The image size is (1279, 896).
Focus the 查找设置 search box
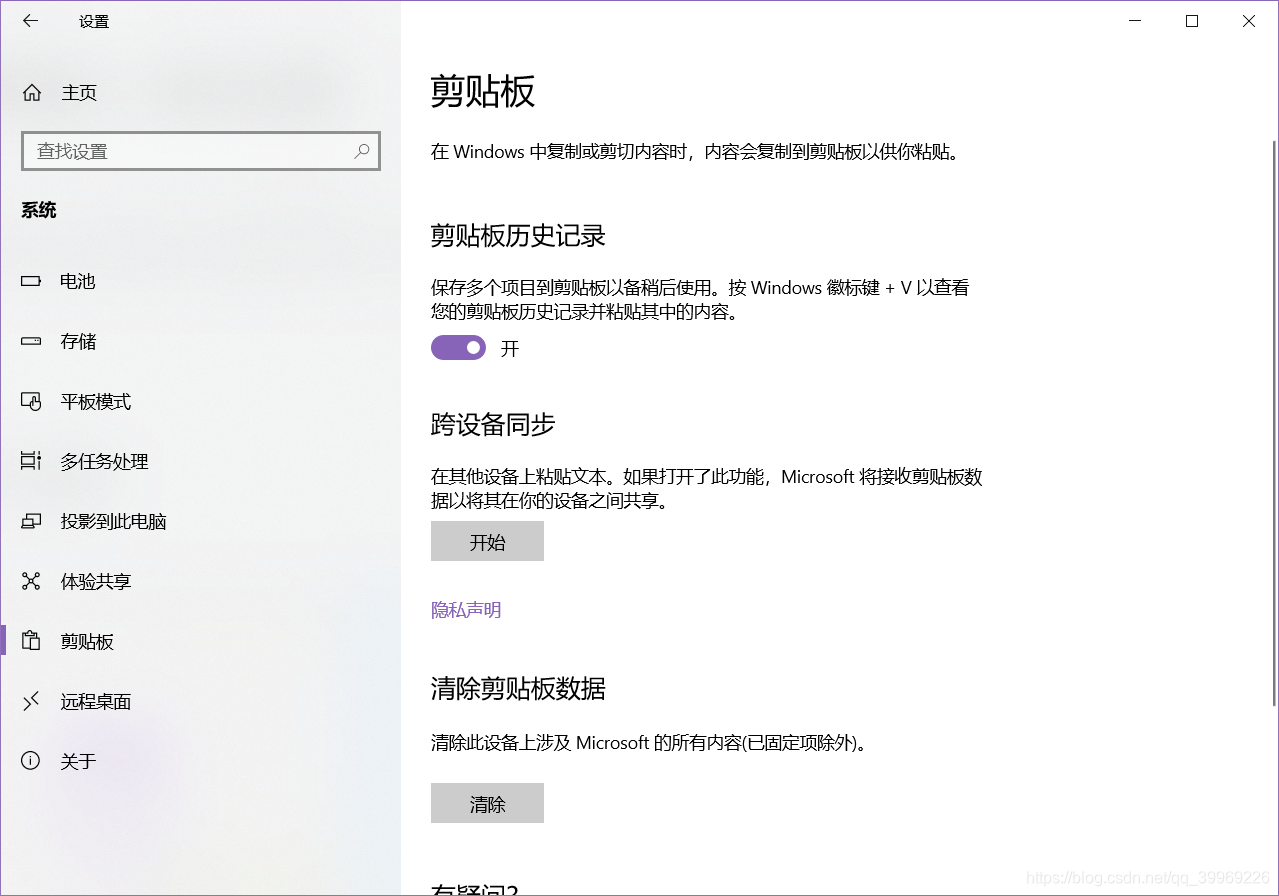pyautogui.click(x=200, y=151)
